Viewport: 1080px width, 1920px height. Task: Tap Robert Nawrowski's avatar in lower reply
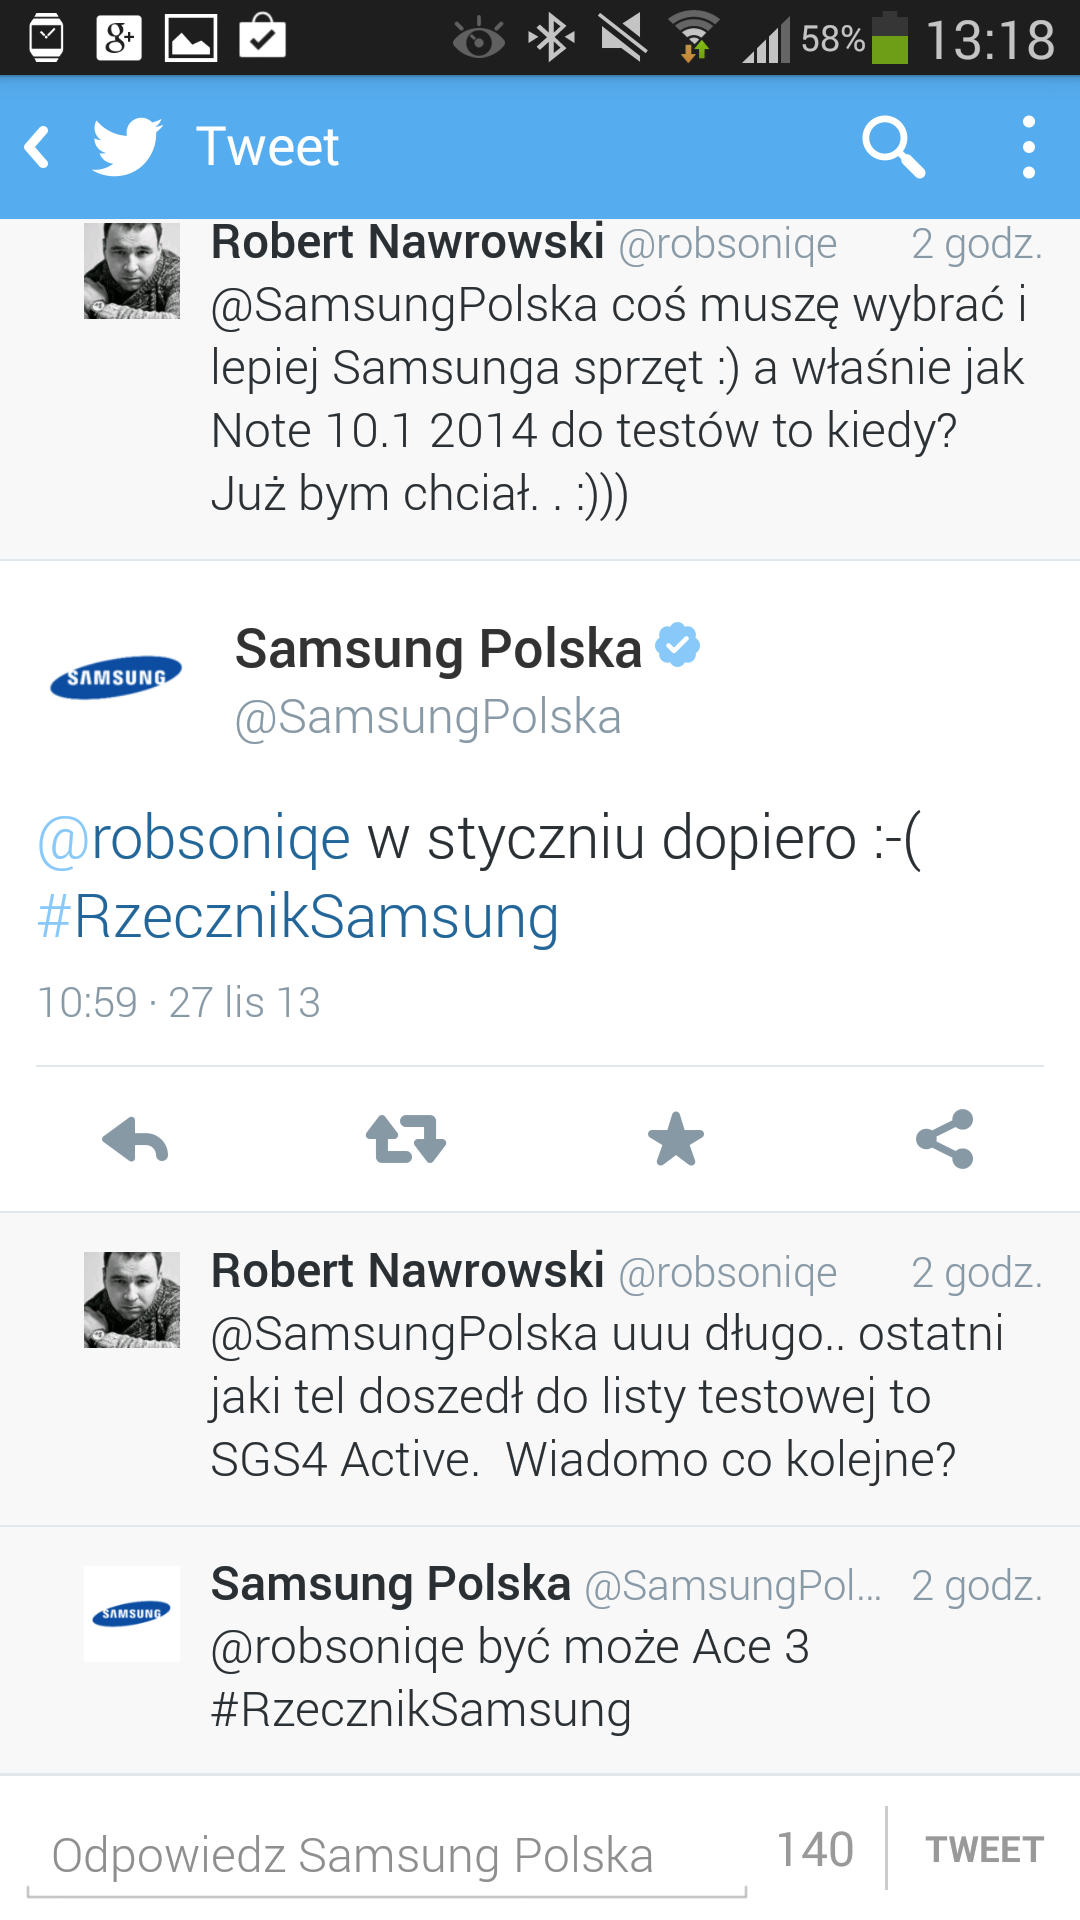[132, 1299]
